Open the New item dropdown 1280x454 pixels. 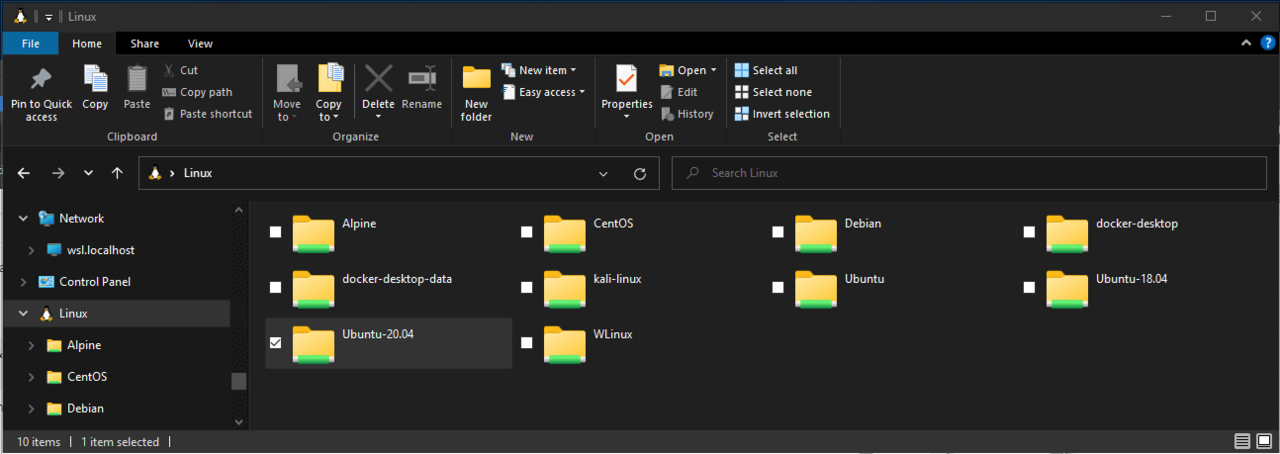coord(539,70)
